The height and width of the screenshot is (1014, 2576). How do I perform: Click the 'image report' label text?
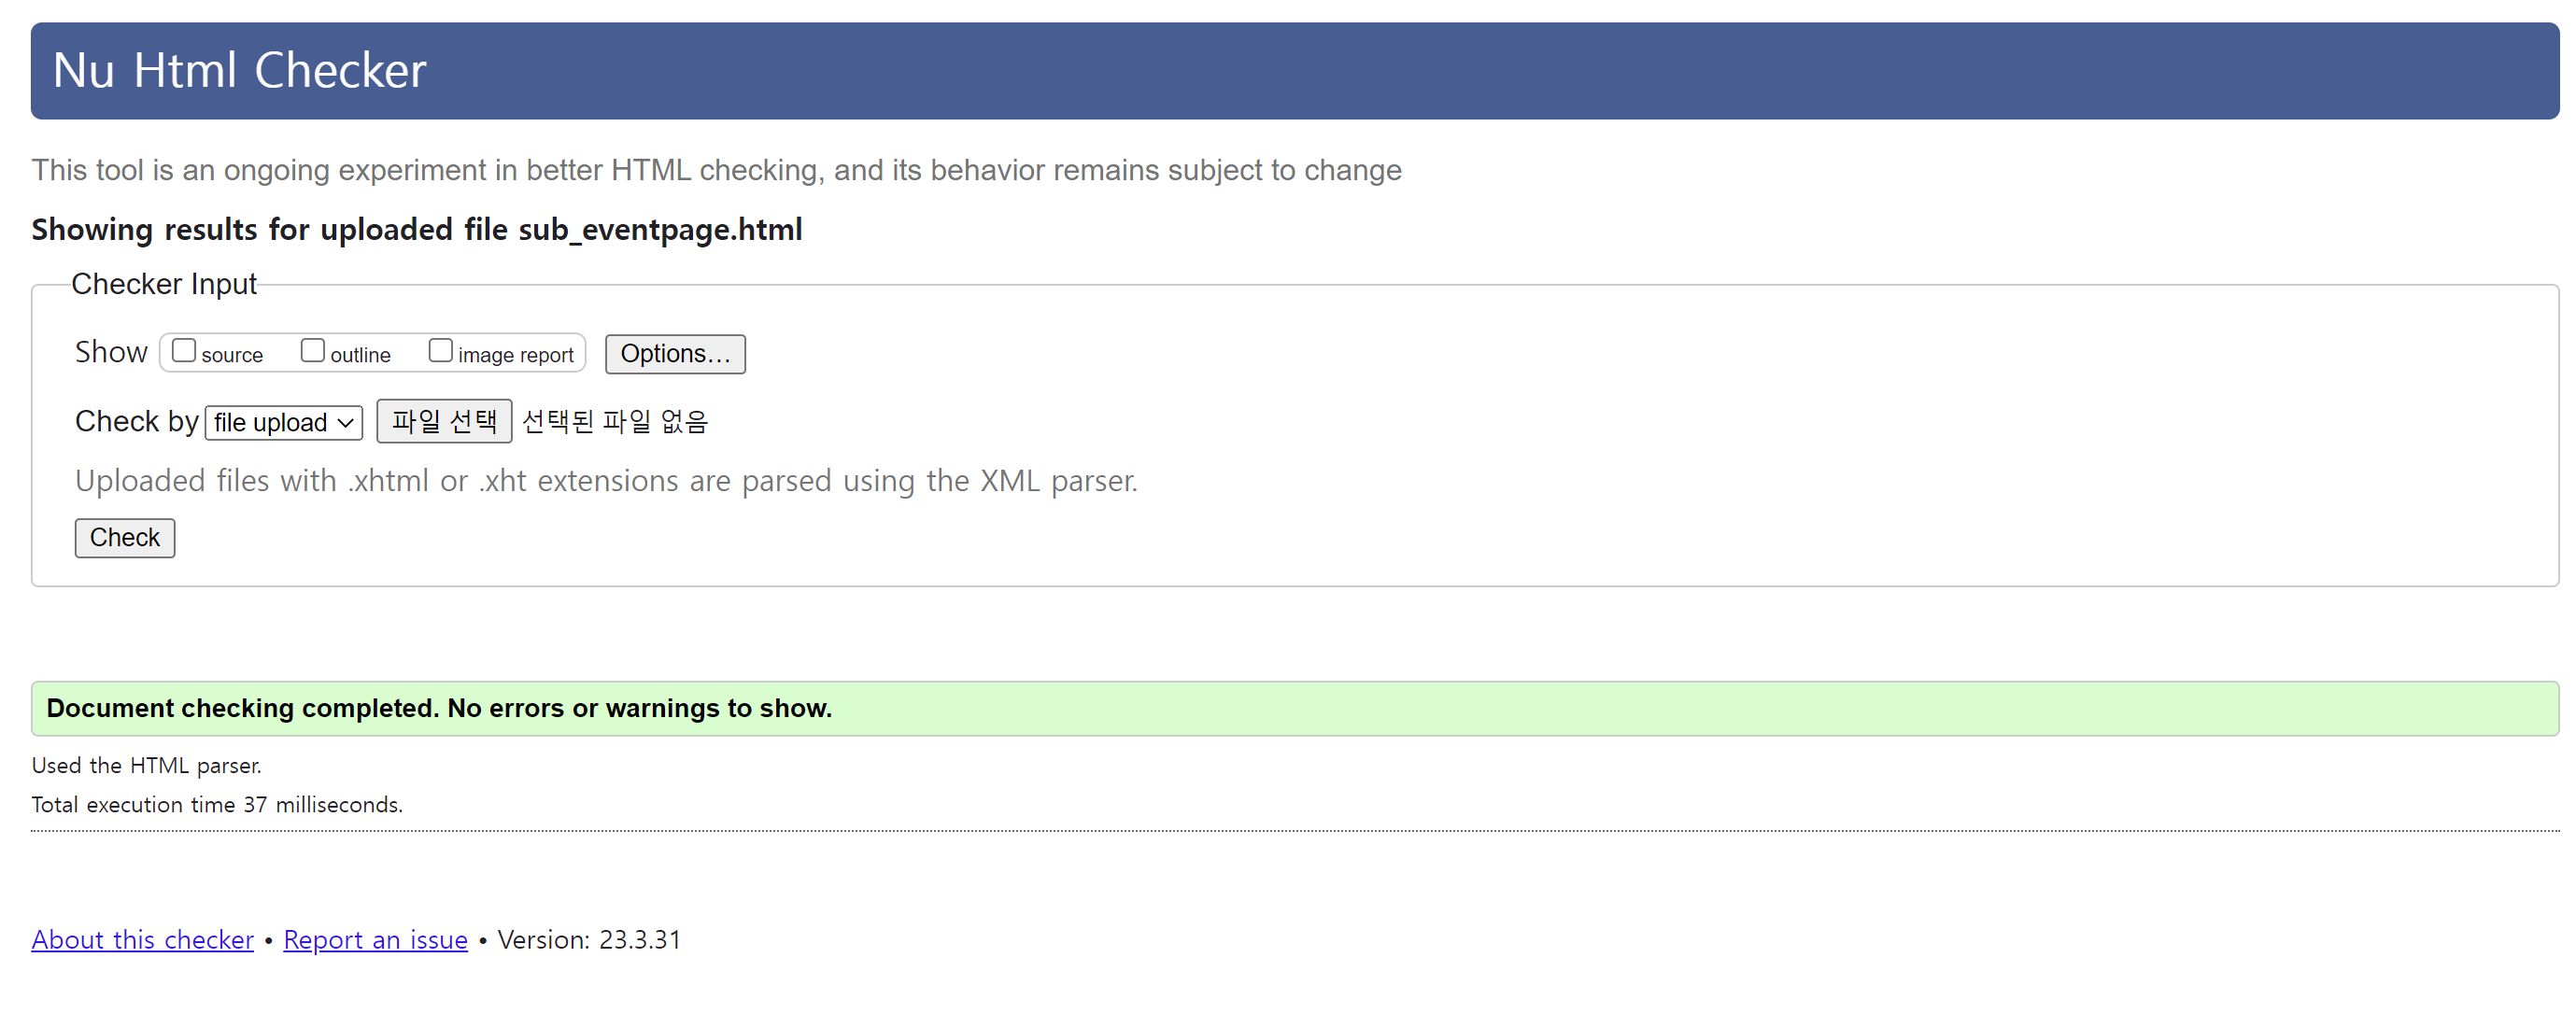(515, 355)
